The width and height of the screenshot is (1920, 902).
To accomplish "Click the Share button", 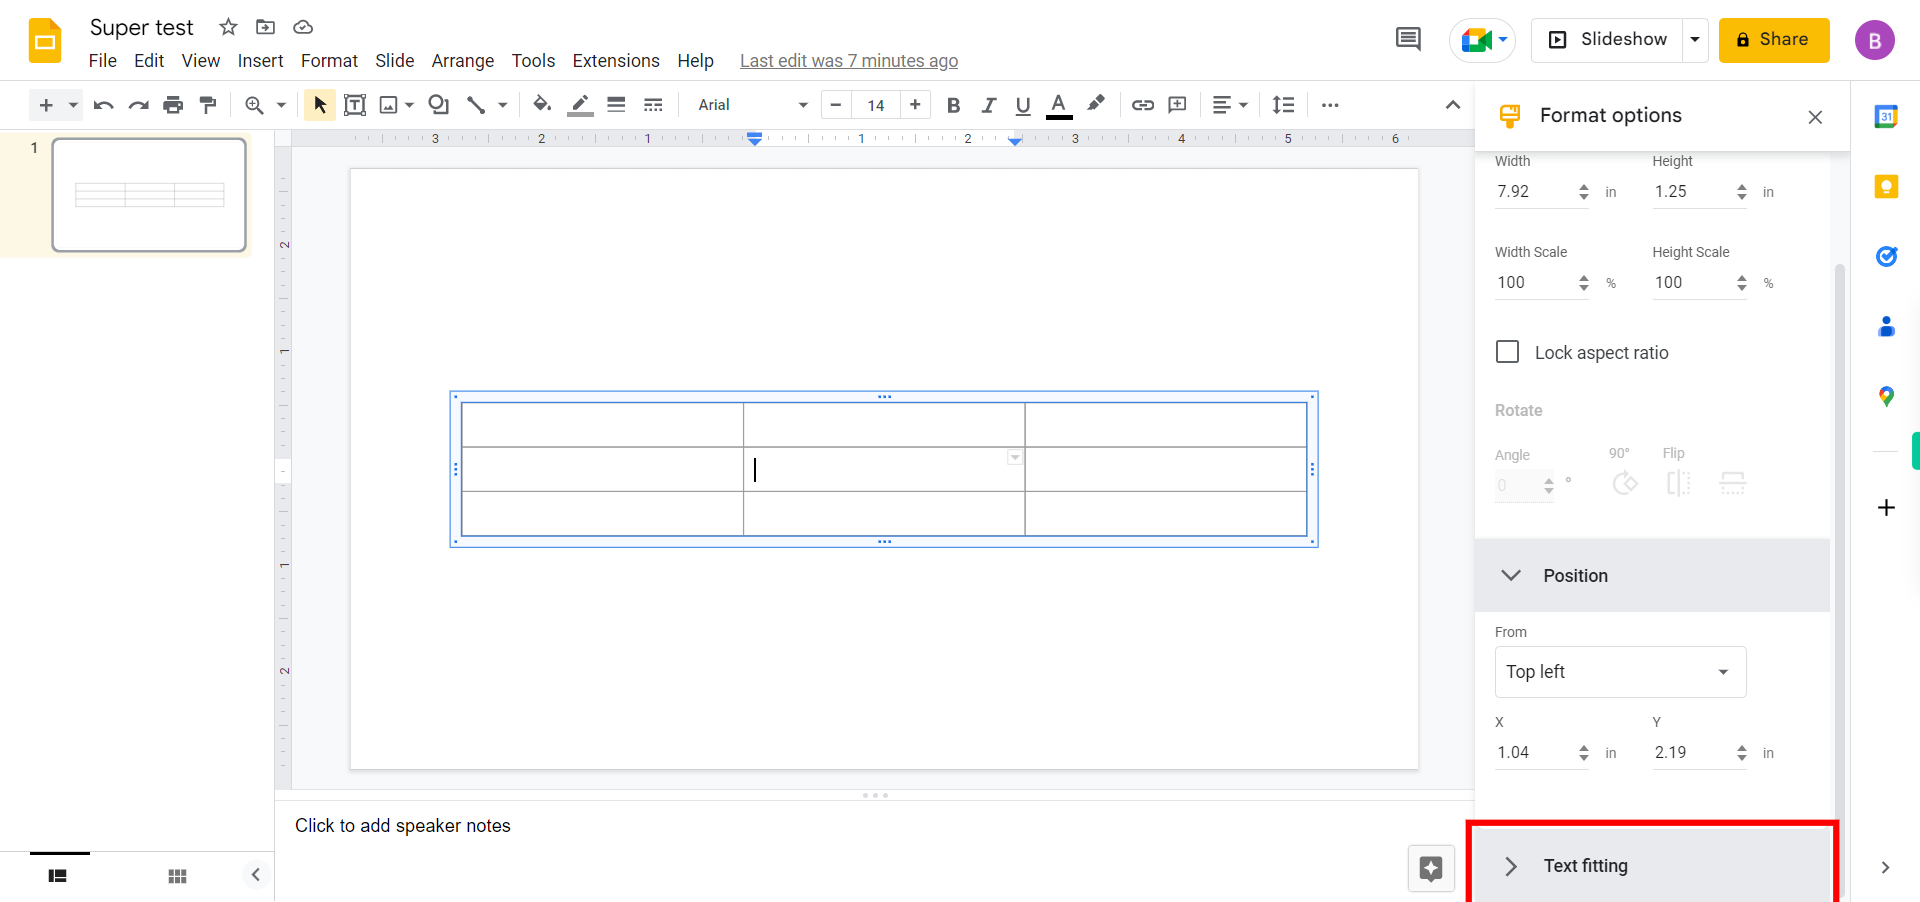I will click(1774, 40).
